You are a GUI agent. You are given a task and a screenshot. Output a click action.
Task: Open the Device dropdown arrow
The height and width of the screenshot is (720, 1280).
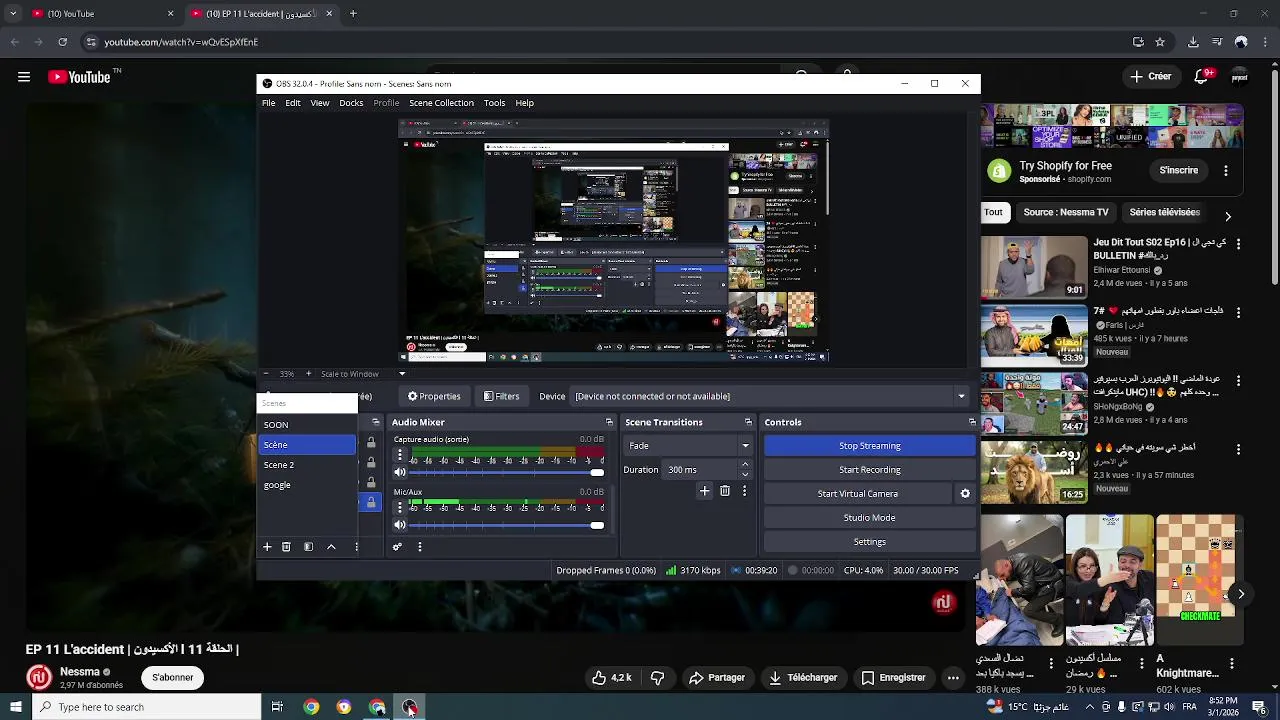[x=961, y=396]
